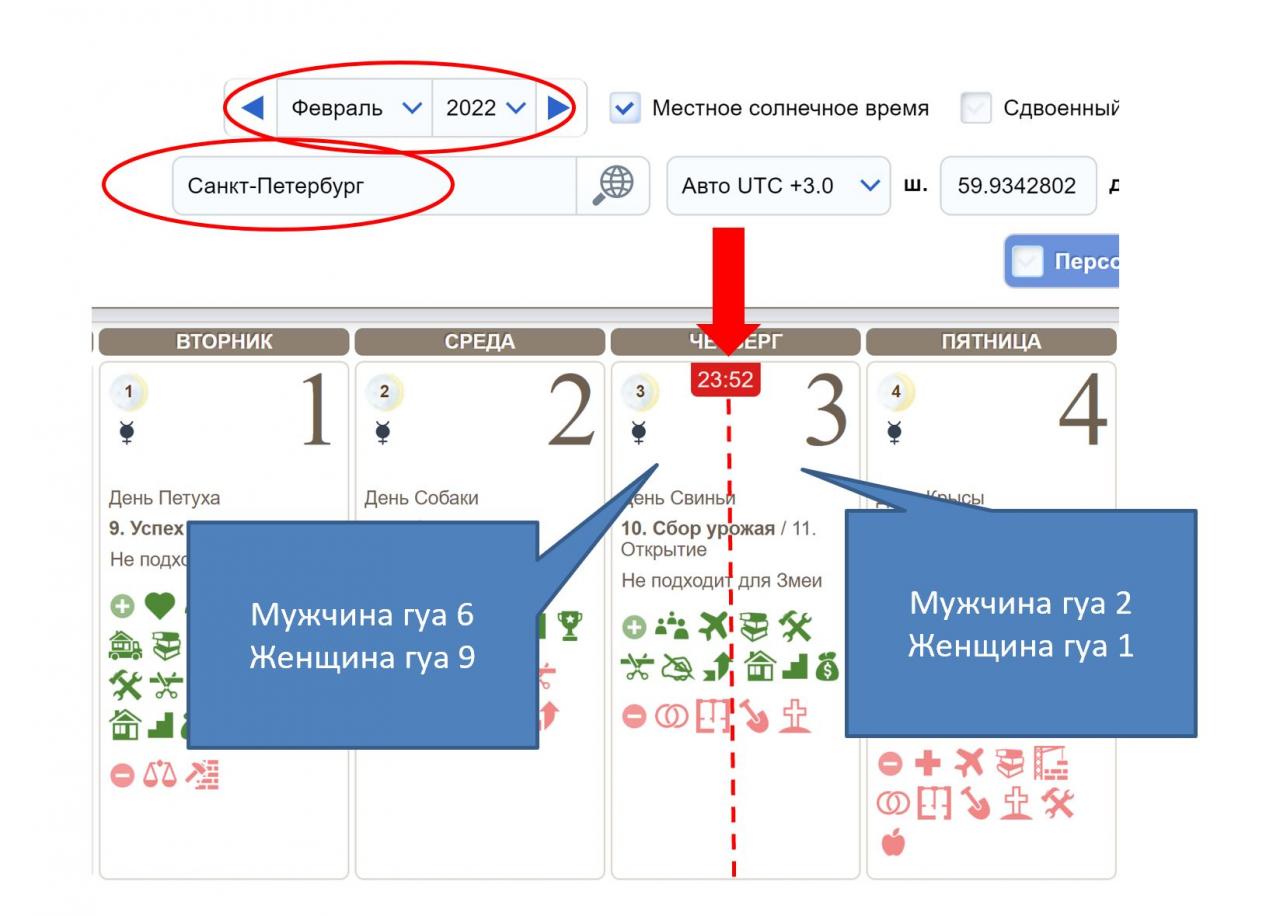Advance to the next month with the right arrow
The width and height of the screenshot is (1280, 916).
click(x=559, y=108)
